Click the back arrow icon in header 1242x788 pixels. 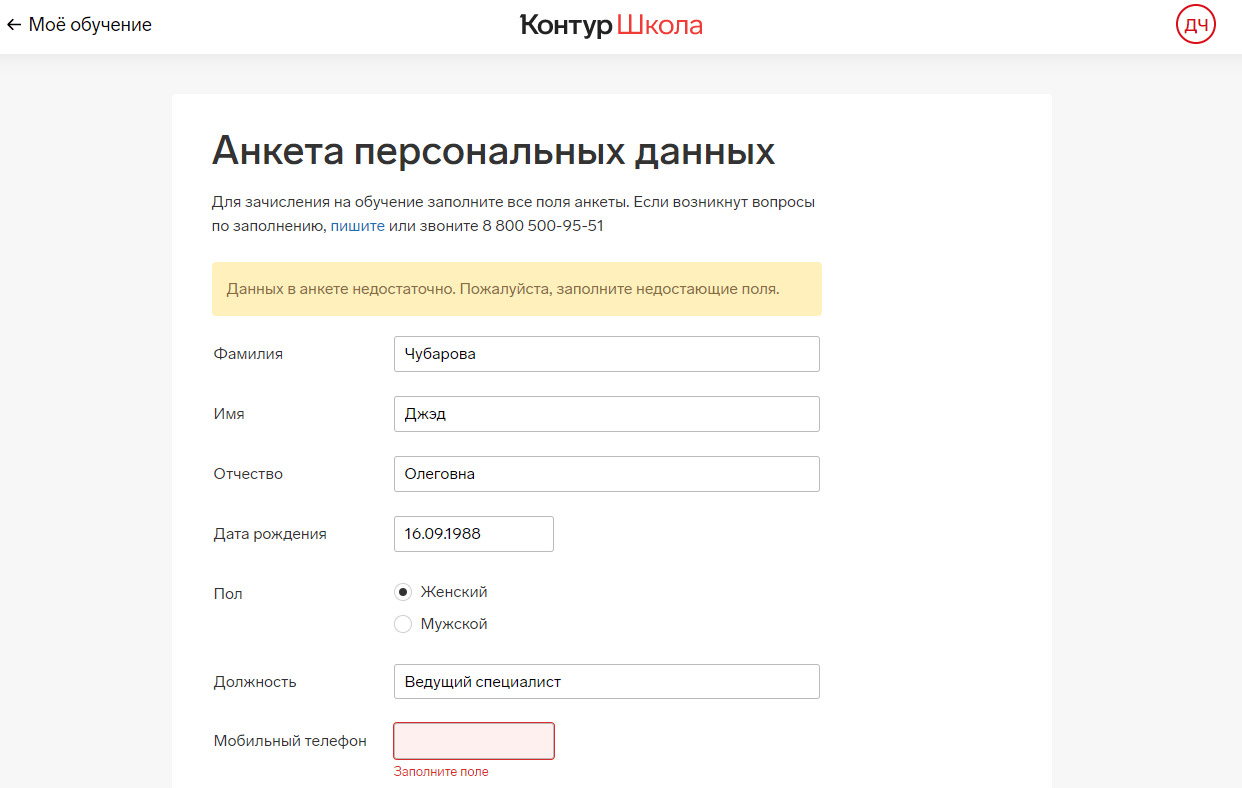tap(14, 25)
